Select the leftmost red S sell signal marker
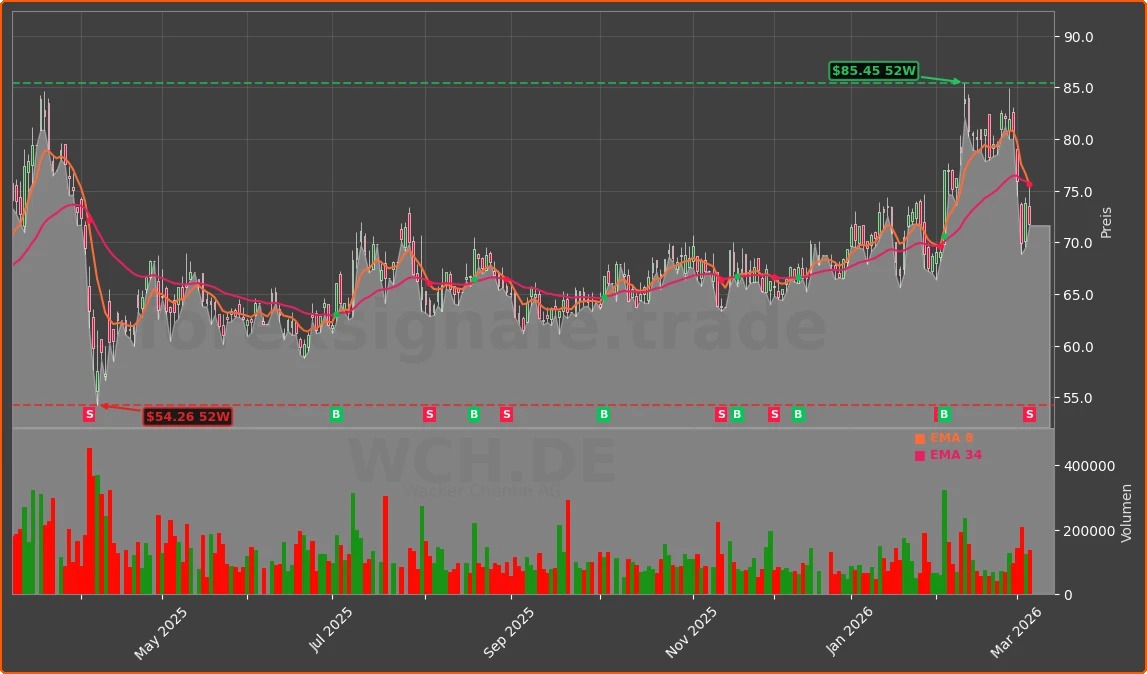 click(88, 414)
